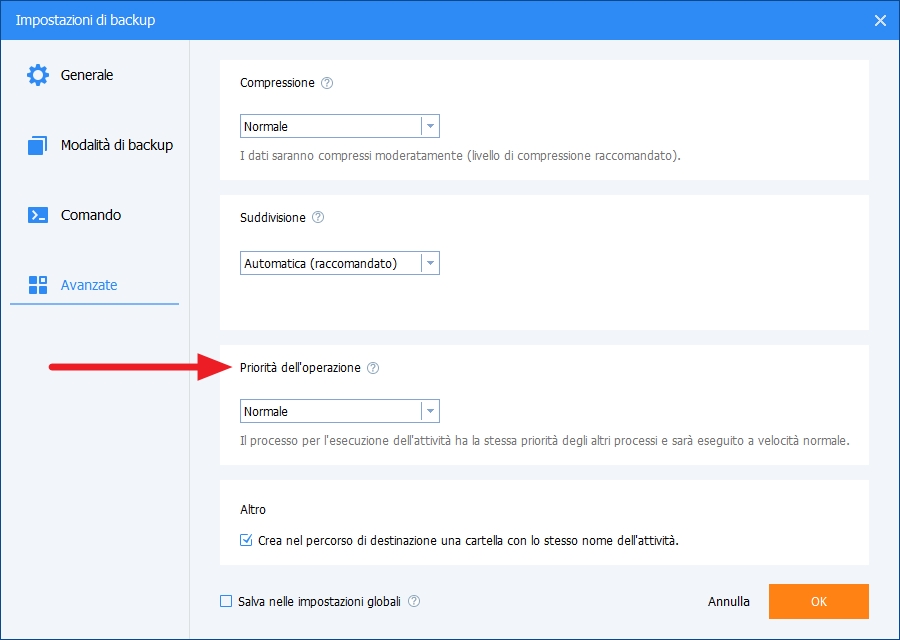
Task: Click the description 'Il processo per l'esecuzione dell'attività'
Action: click(346, 441)
